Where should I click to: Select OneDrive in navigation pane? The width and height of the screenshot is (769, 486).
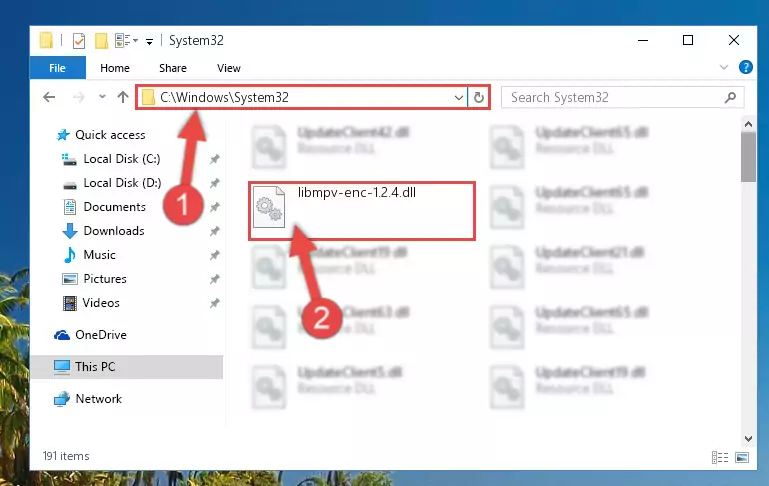point(101,334)
